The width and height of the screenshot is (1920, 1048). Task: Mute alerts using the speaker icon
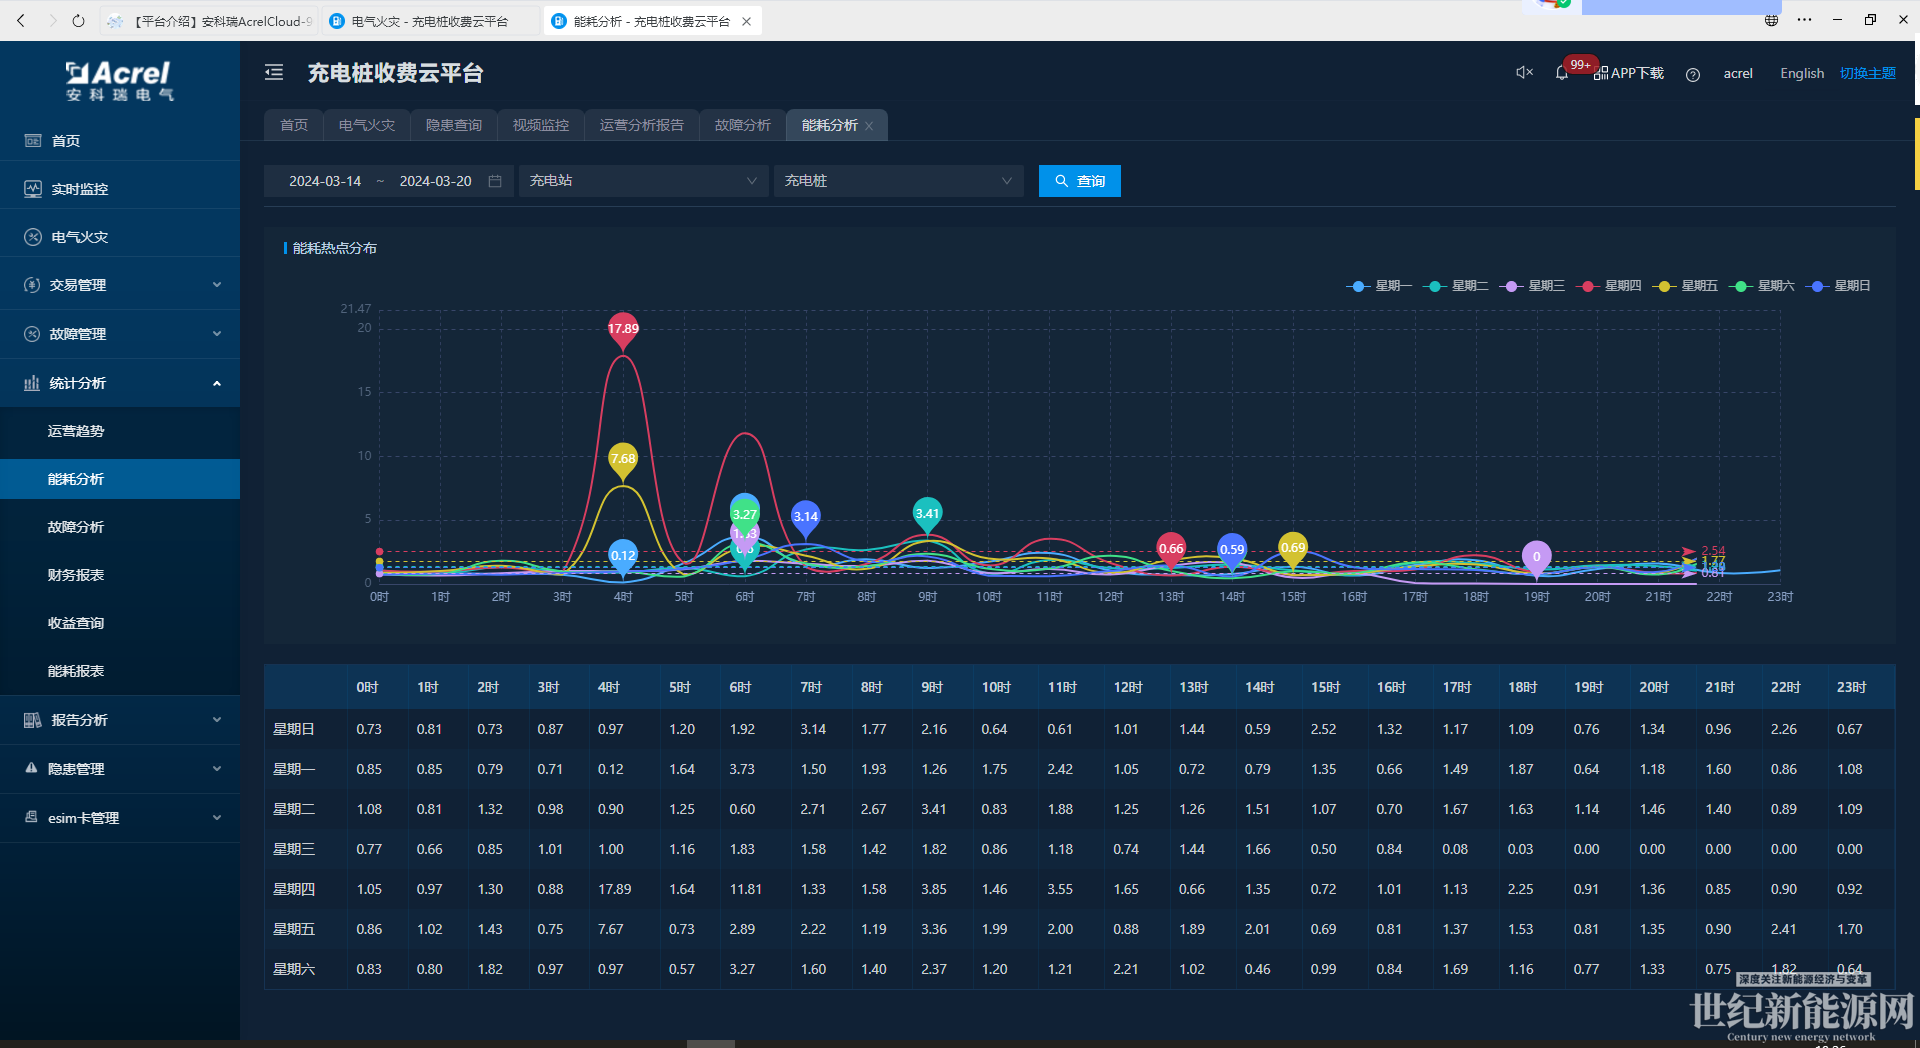1524,72
